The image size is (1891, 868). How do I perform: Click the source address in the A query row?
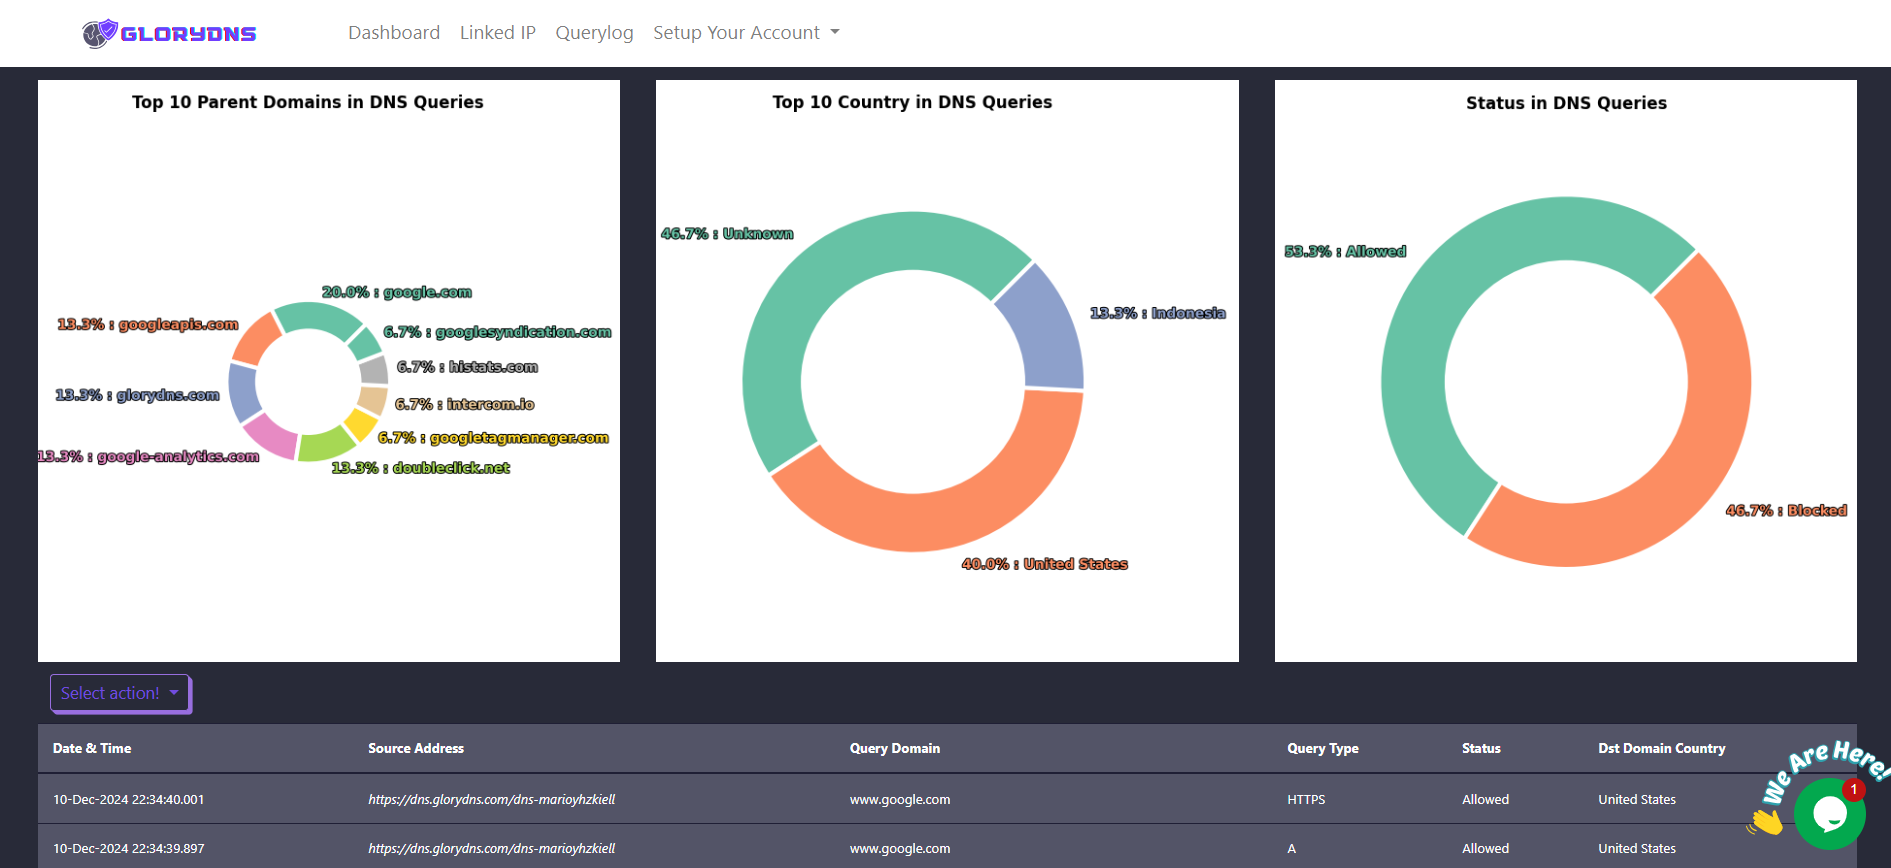coord(491,849)
